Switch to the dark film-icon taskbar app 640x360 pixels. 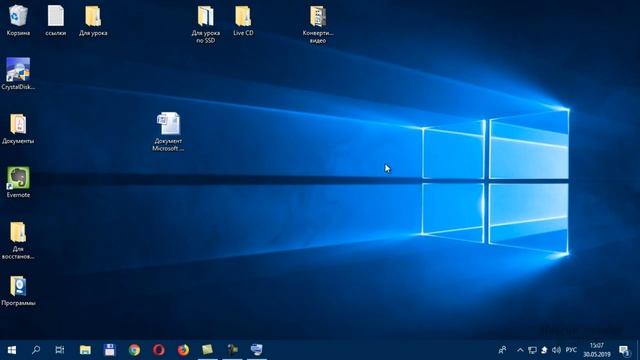pos(232,350)
